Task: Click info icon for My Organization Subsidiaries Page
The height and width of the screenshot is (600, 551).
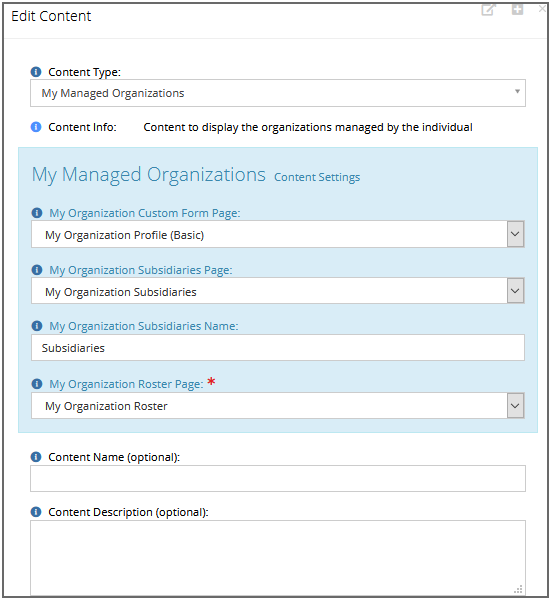Action: 37,270
